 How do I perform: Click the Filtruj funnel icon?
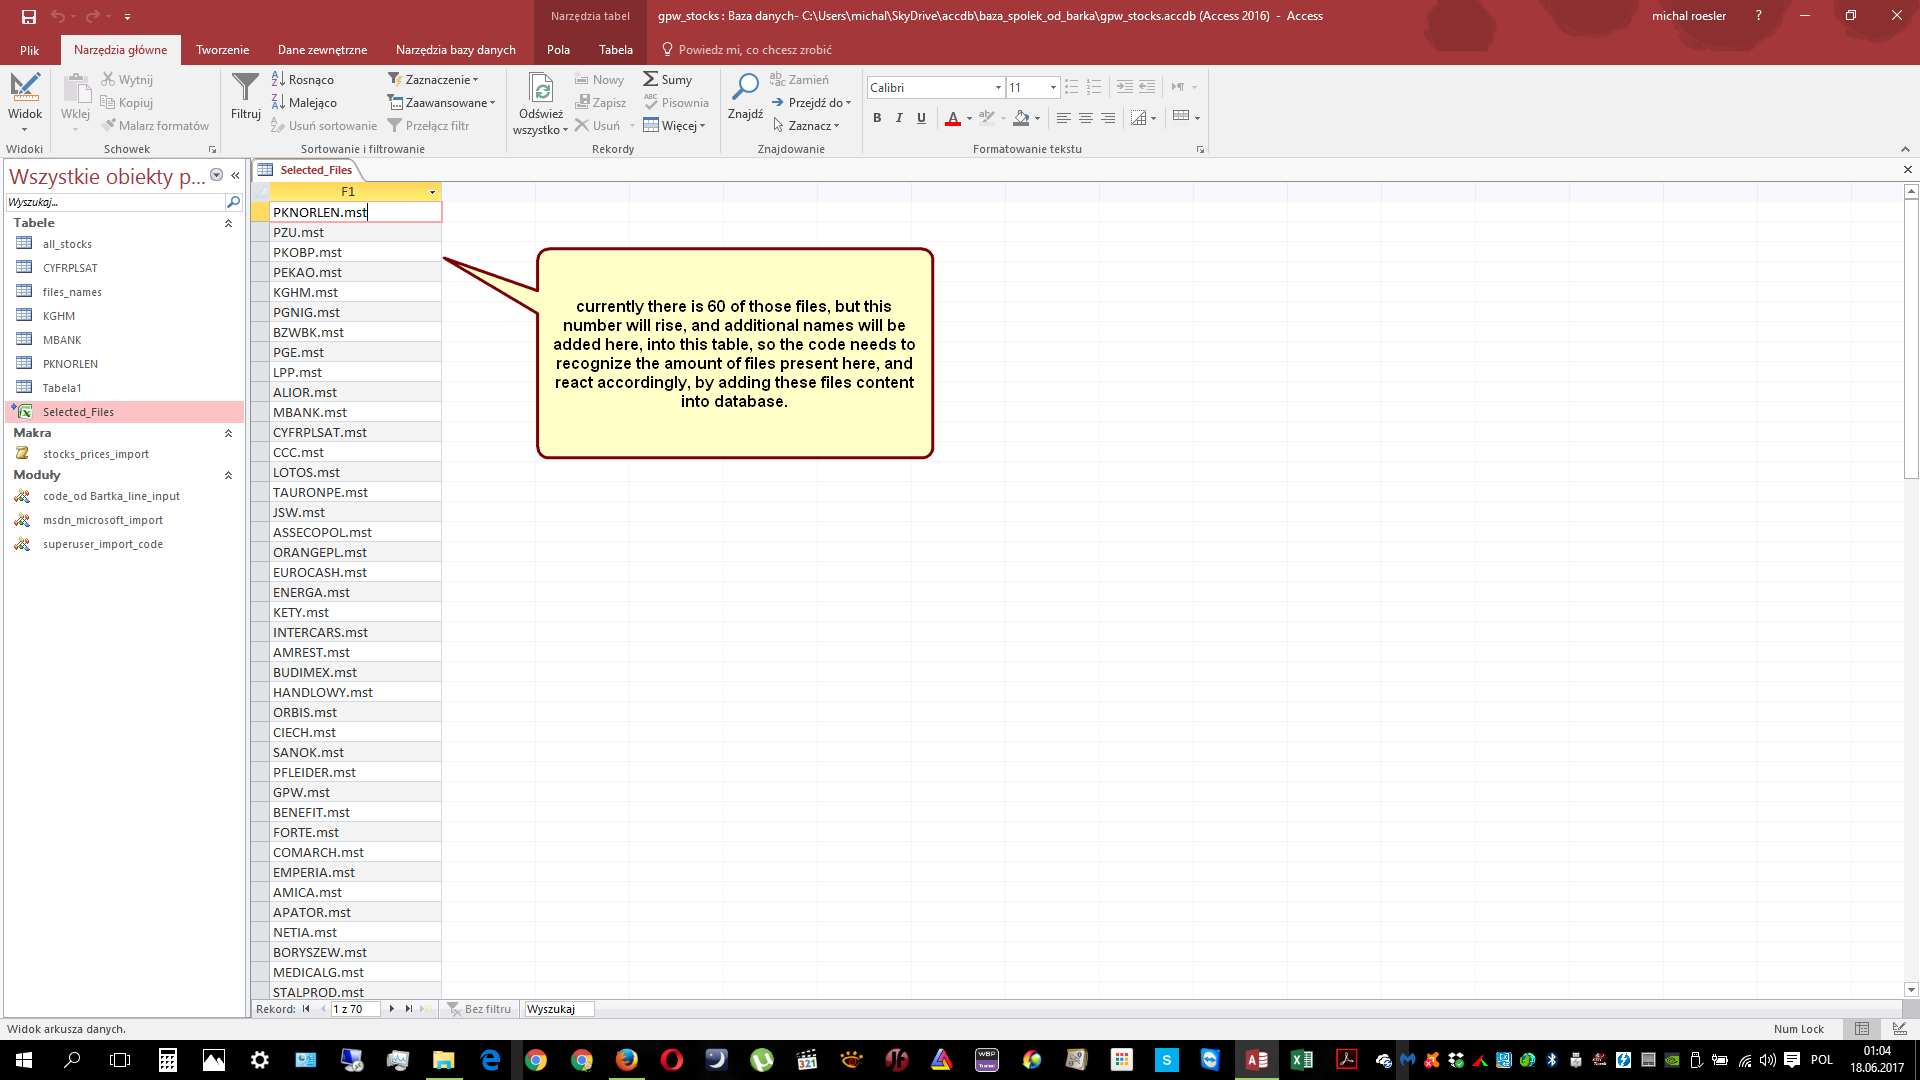pyautogui.click(x=245, y=88)
